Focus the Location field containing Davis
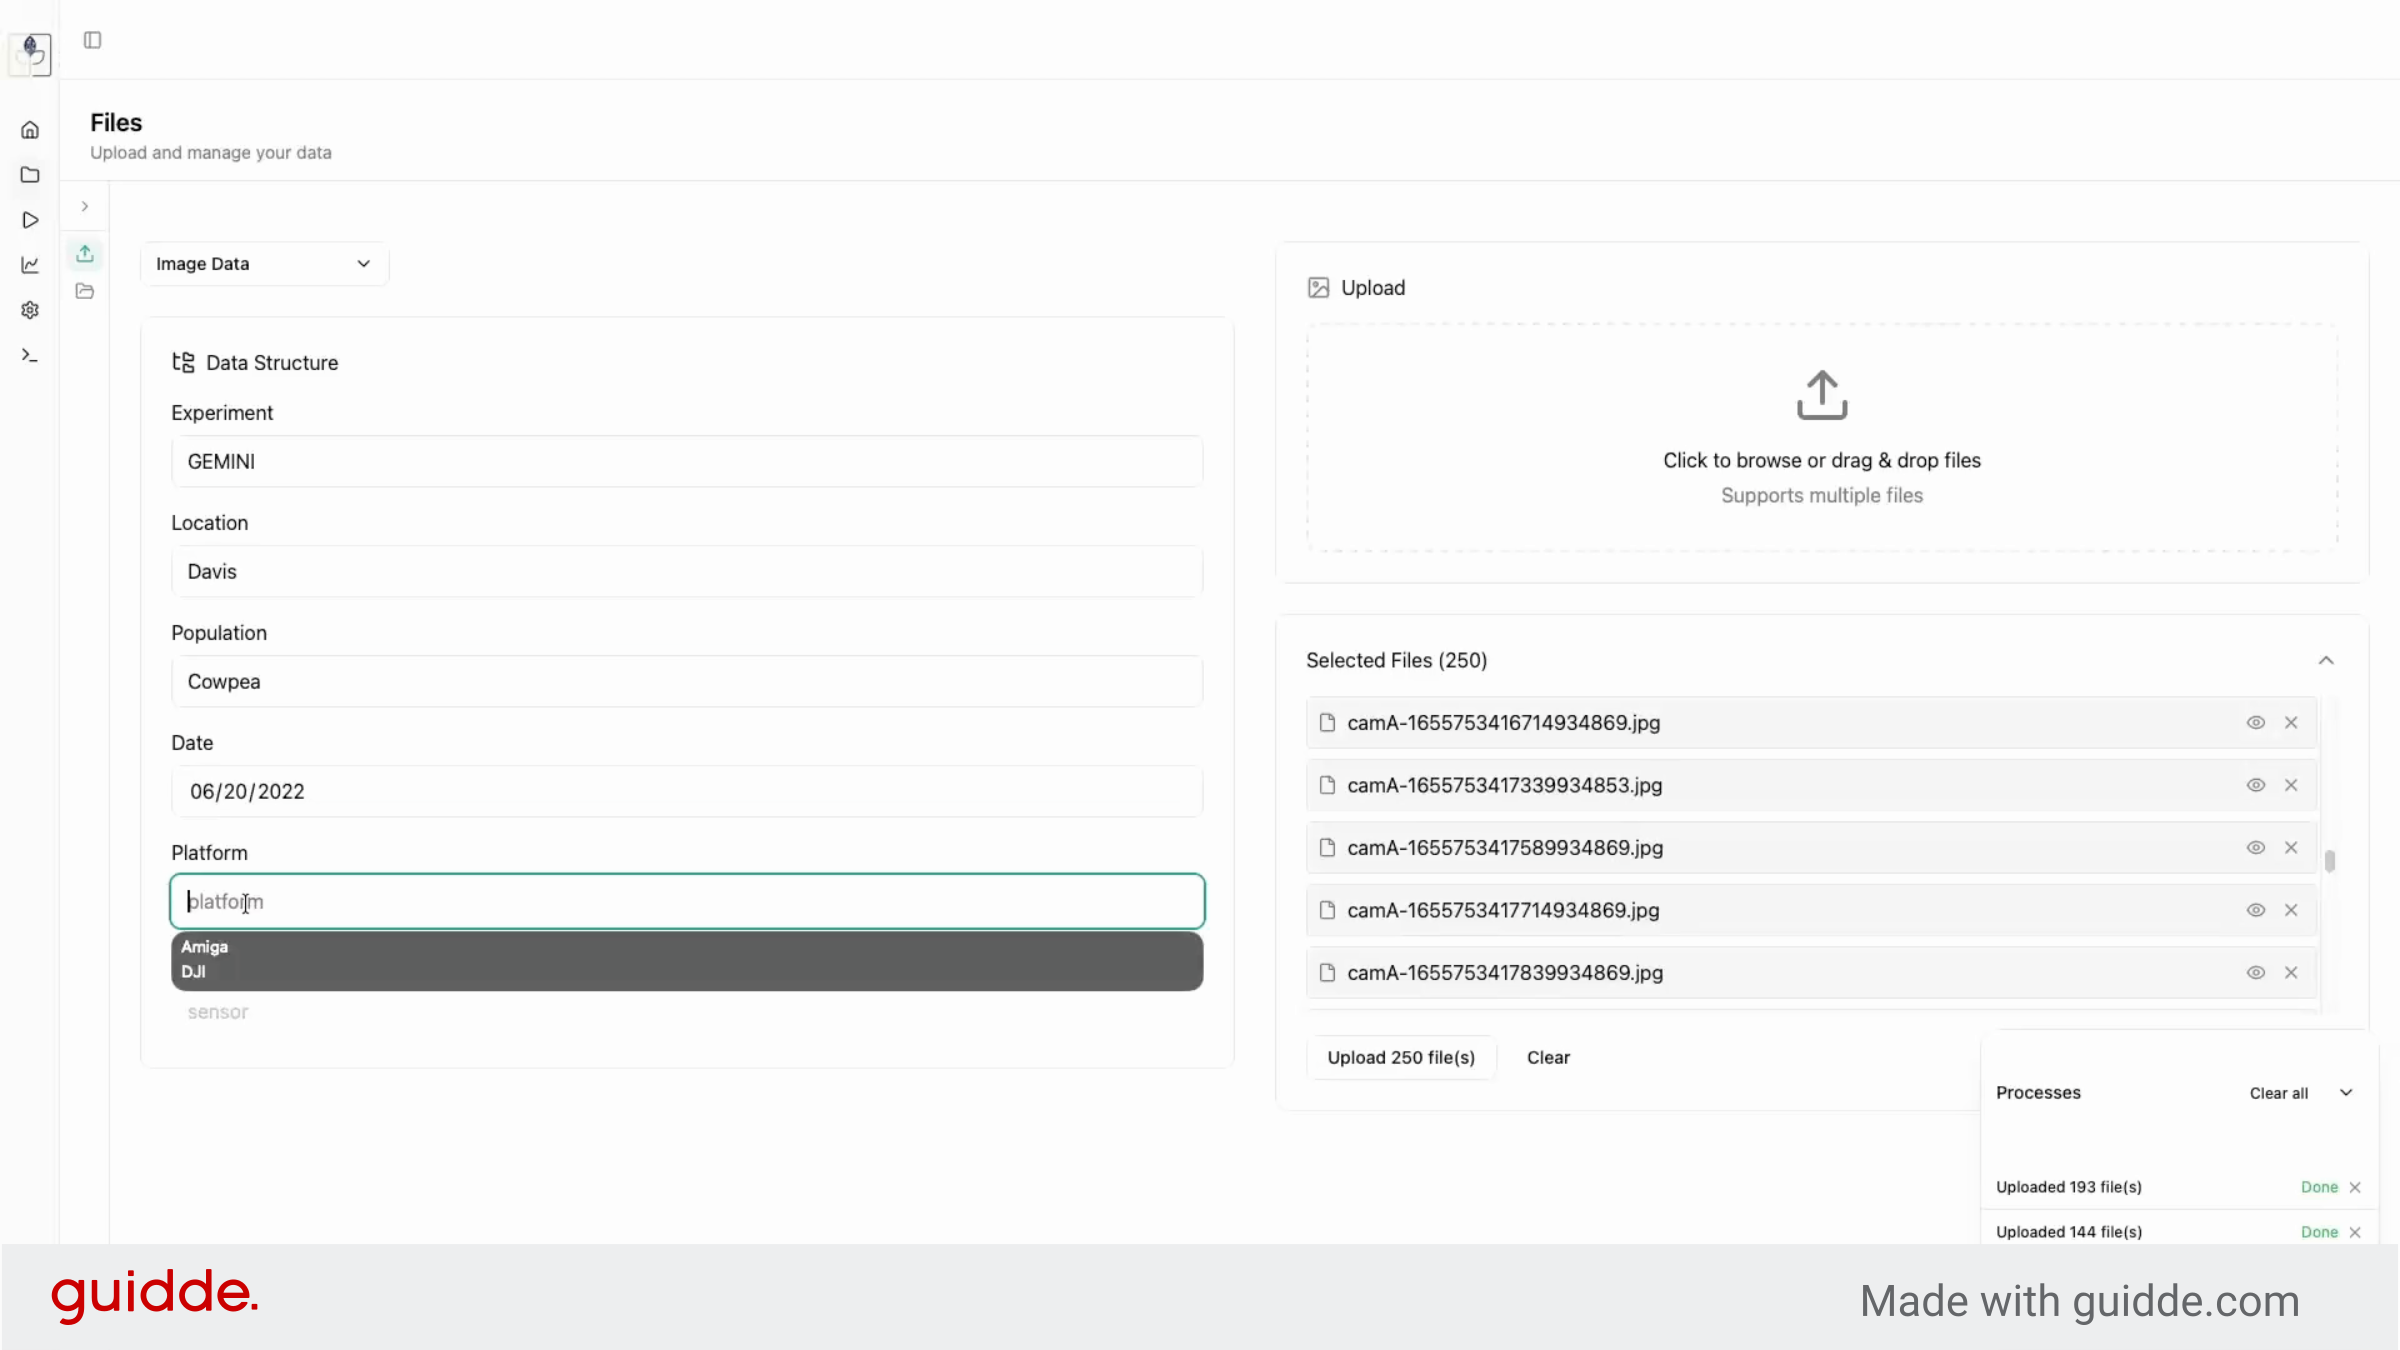This screenshot has width=2400, height=1350. pyautogui.click(x=687, y=571)
